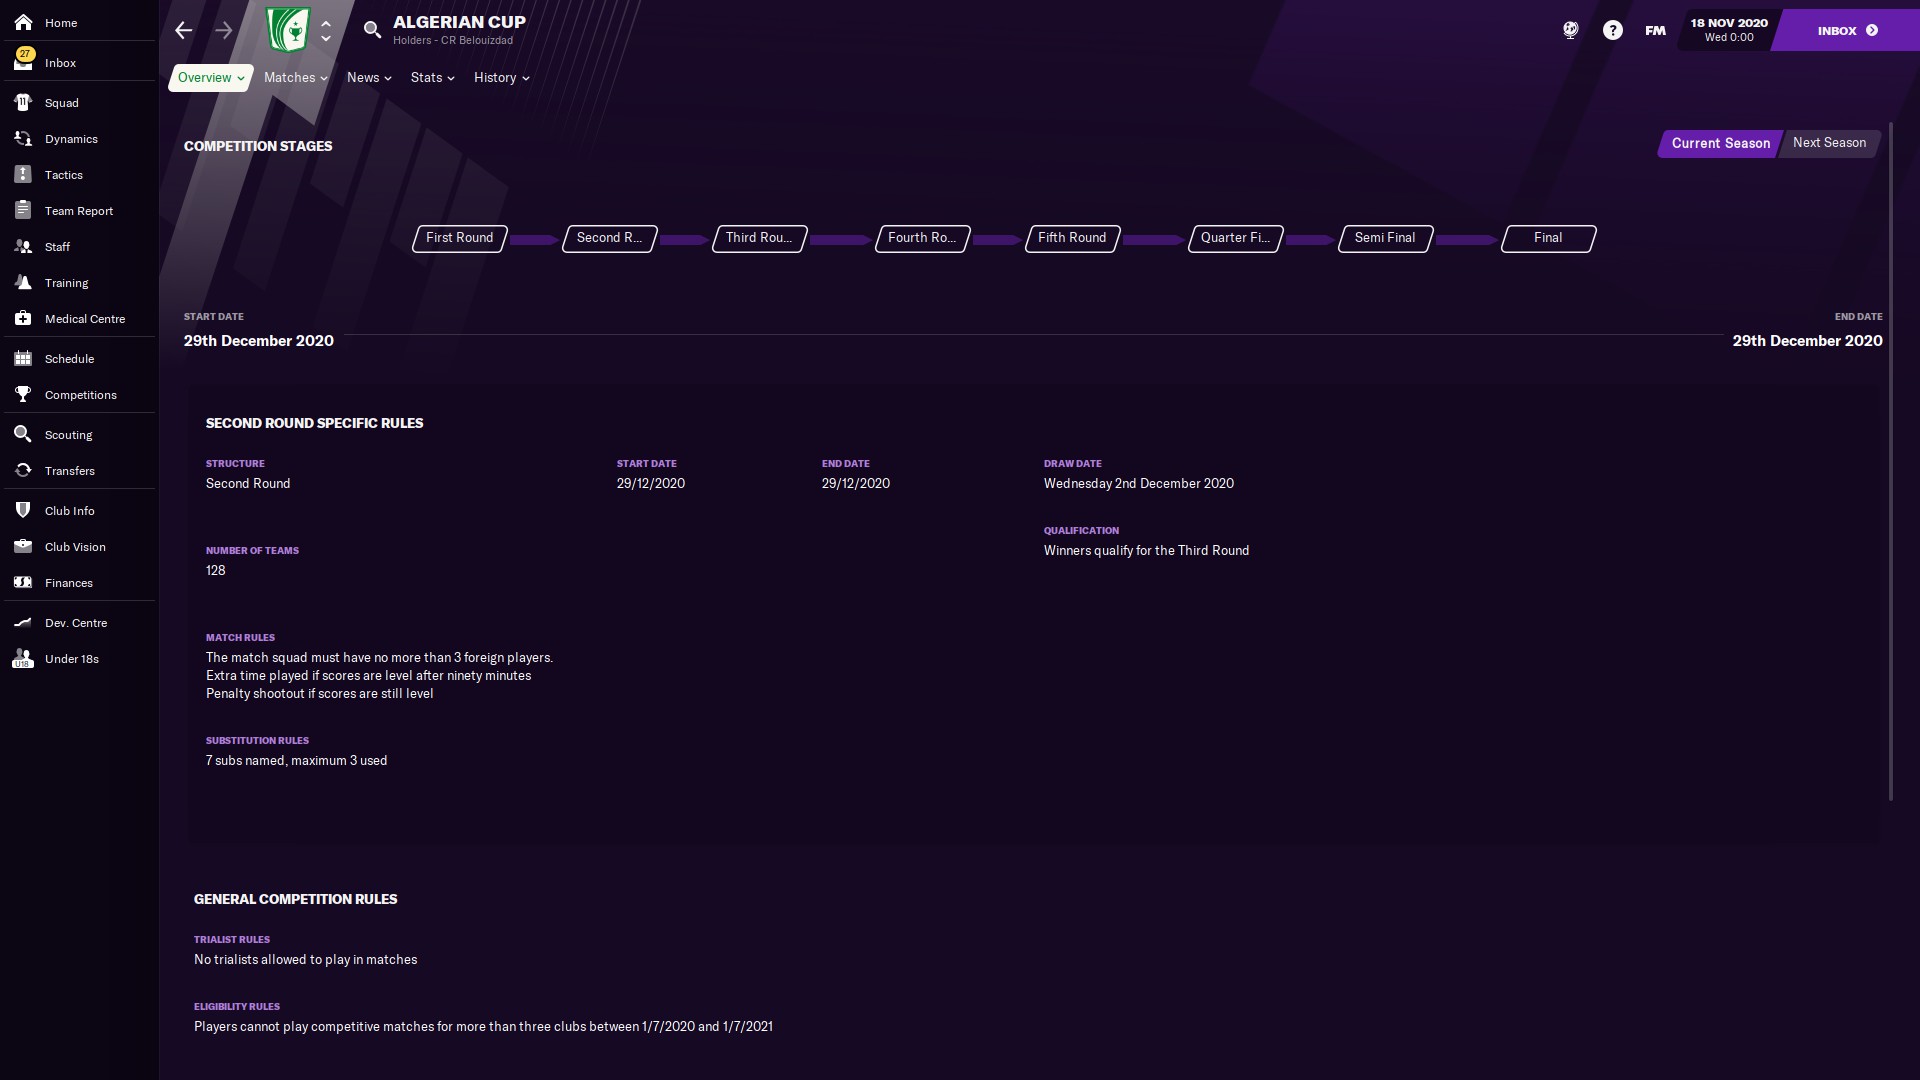1920x1080 pixels.
Task: Open the help question mark icon
Action: [1612, 30]
